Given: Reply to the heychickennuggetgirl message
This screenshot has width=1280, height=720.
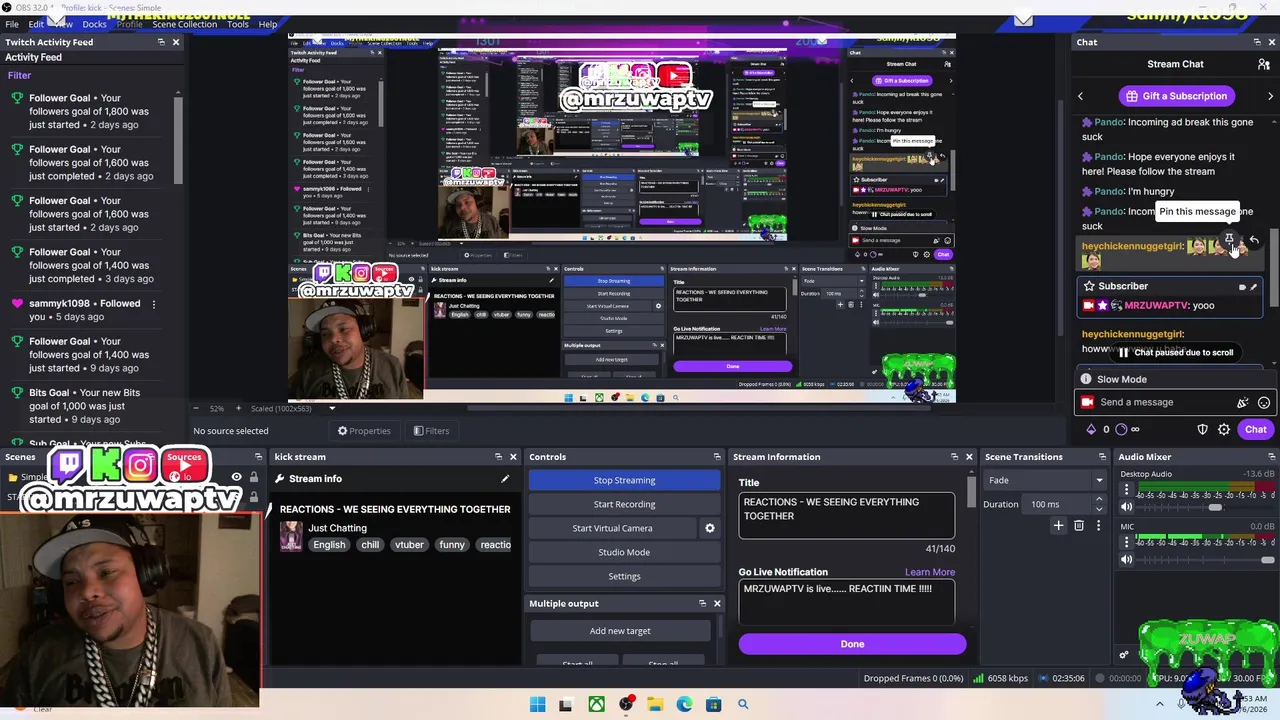Looking at the screenshot, I should click(x=1254, y=240).
